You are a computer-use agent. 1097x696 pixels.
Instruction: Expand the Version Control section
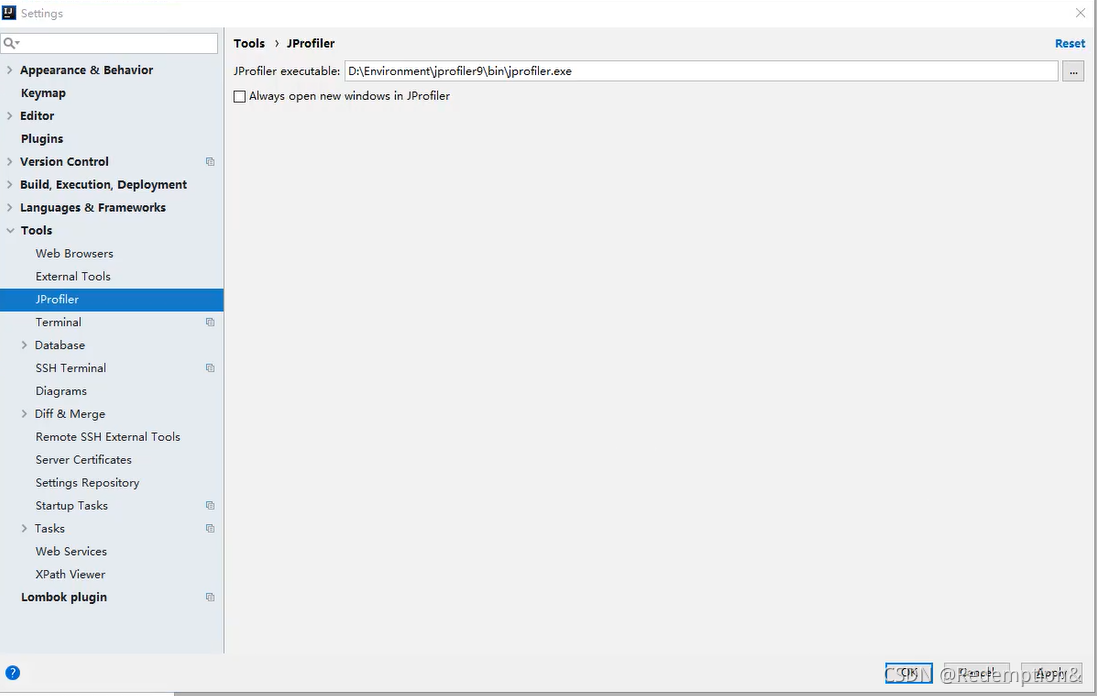coord(10,162)
